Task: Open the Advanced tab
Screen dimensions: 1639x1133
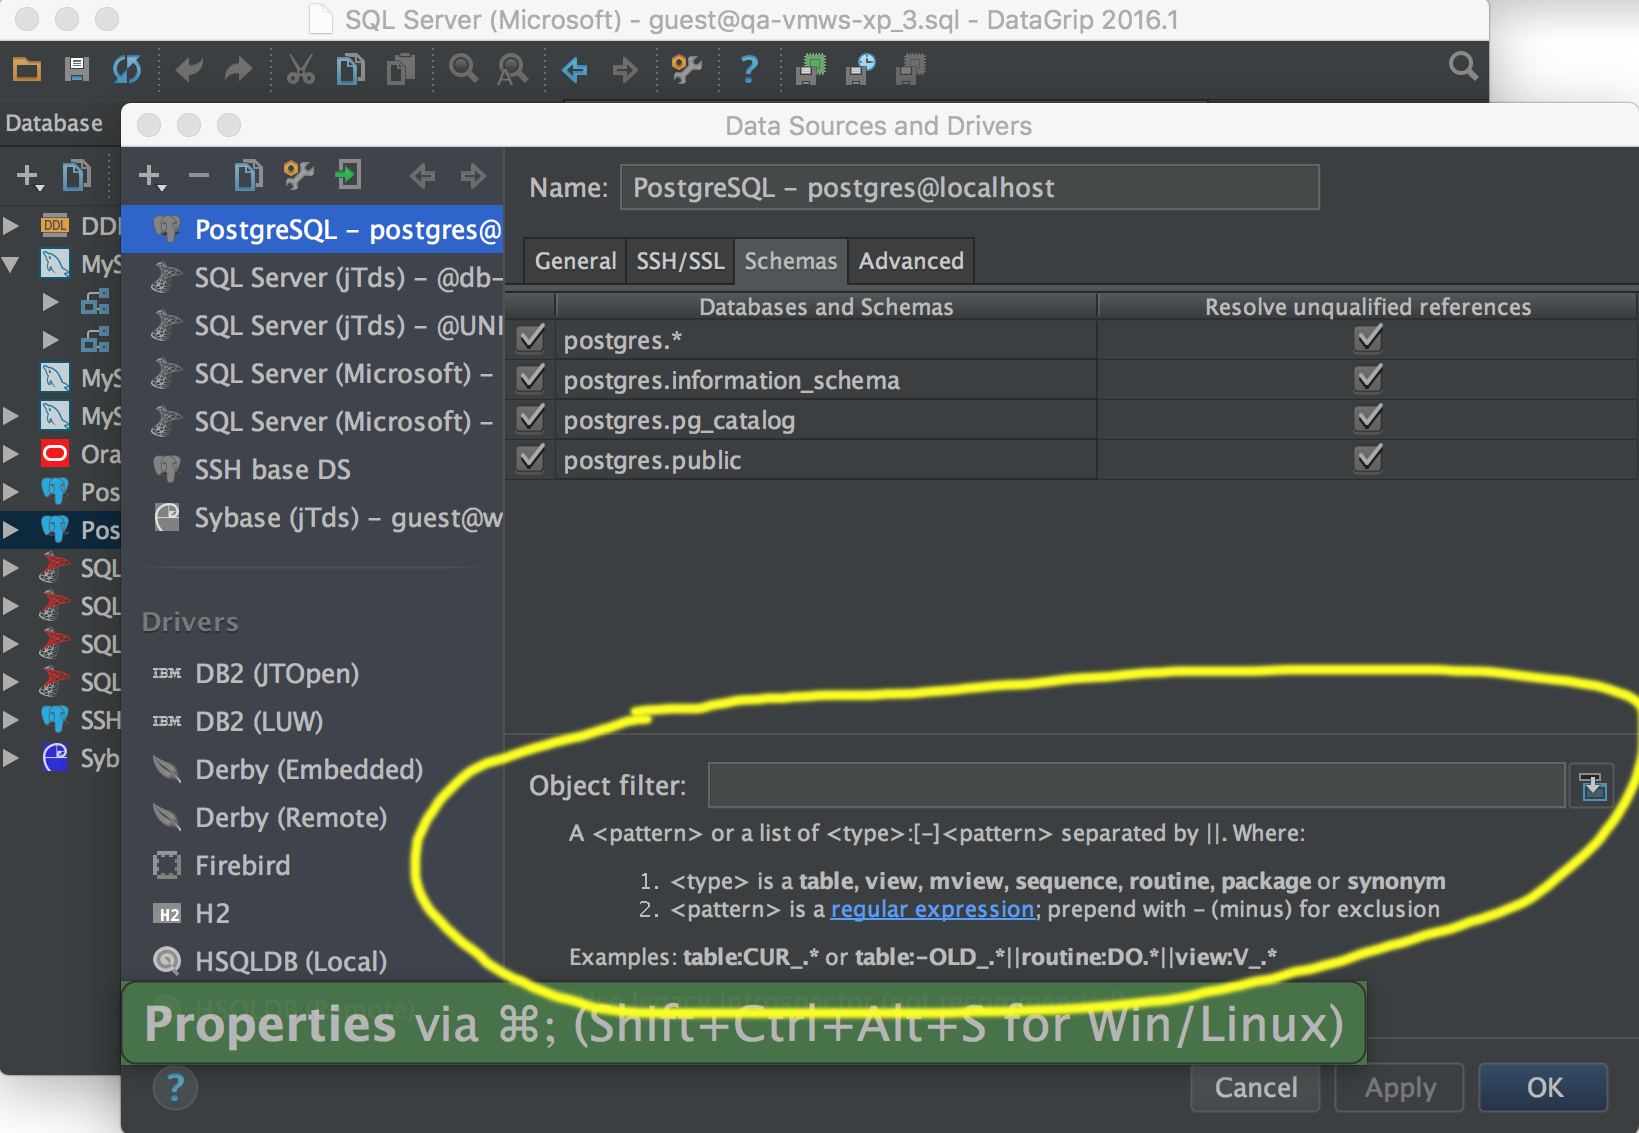Action: point(911,261)
